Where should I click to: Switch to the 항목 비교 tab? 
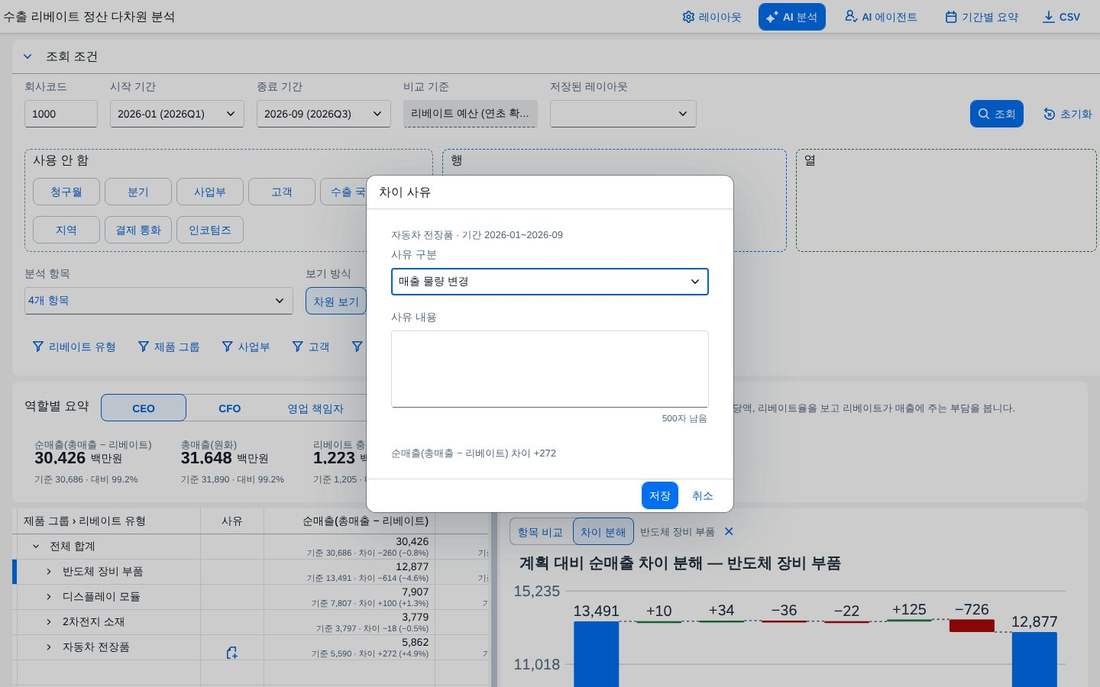point(540,532)
